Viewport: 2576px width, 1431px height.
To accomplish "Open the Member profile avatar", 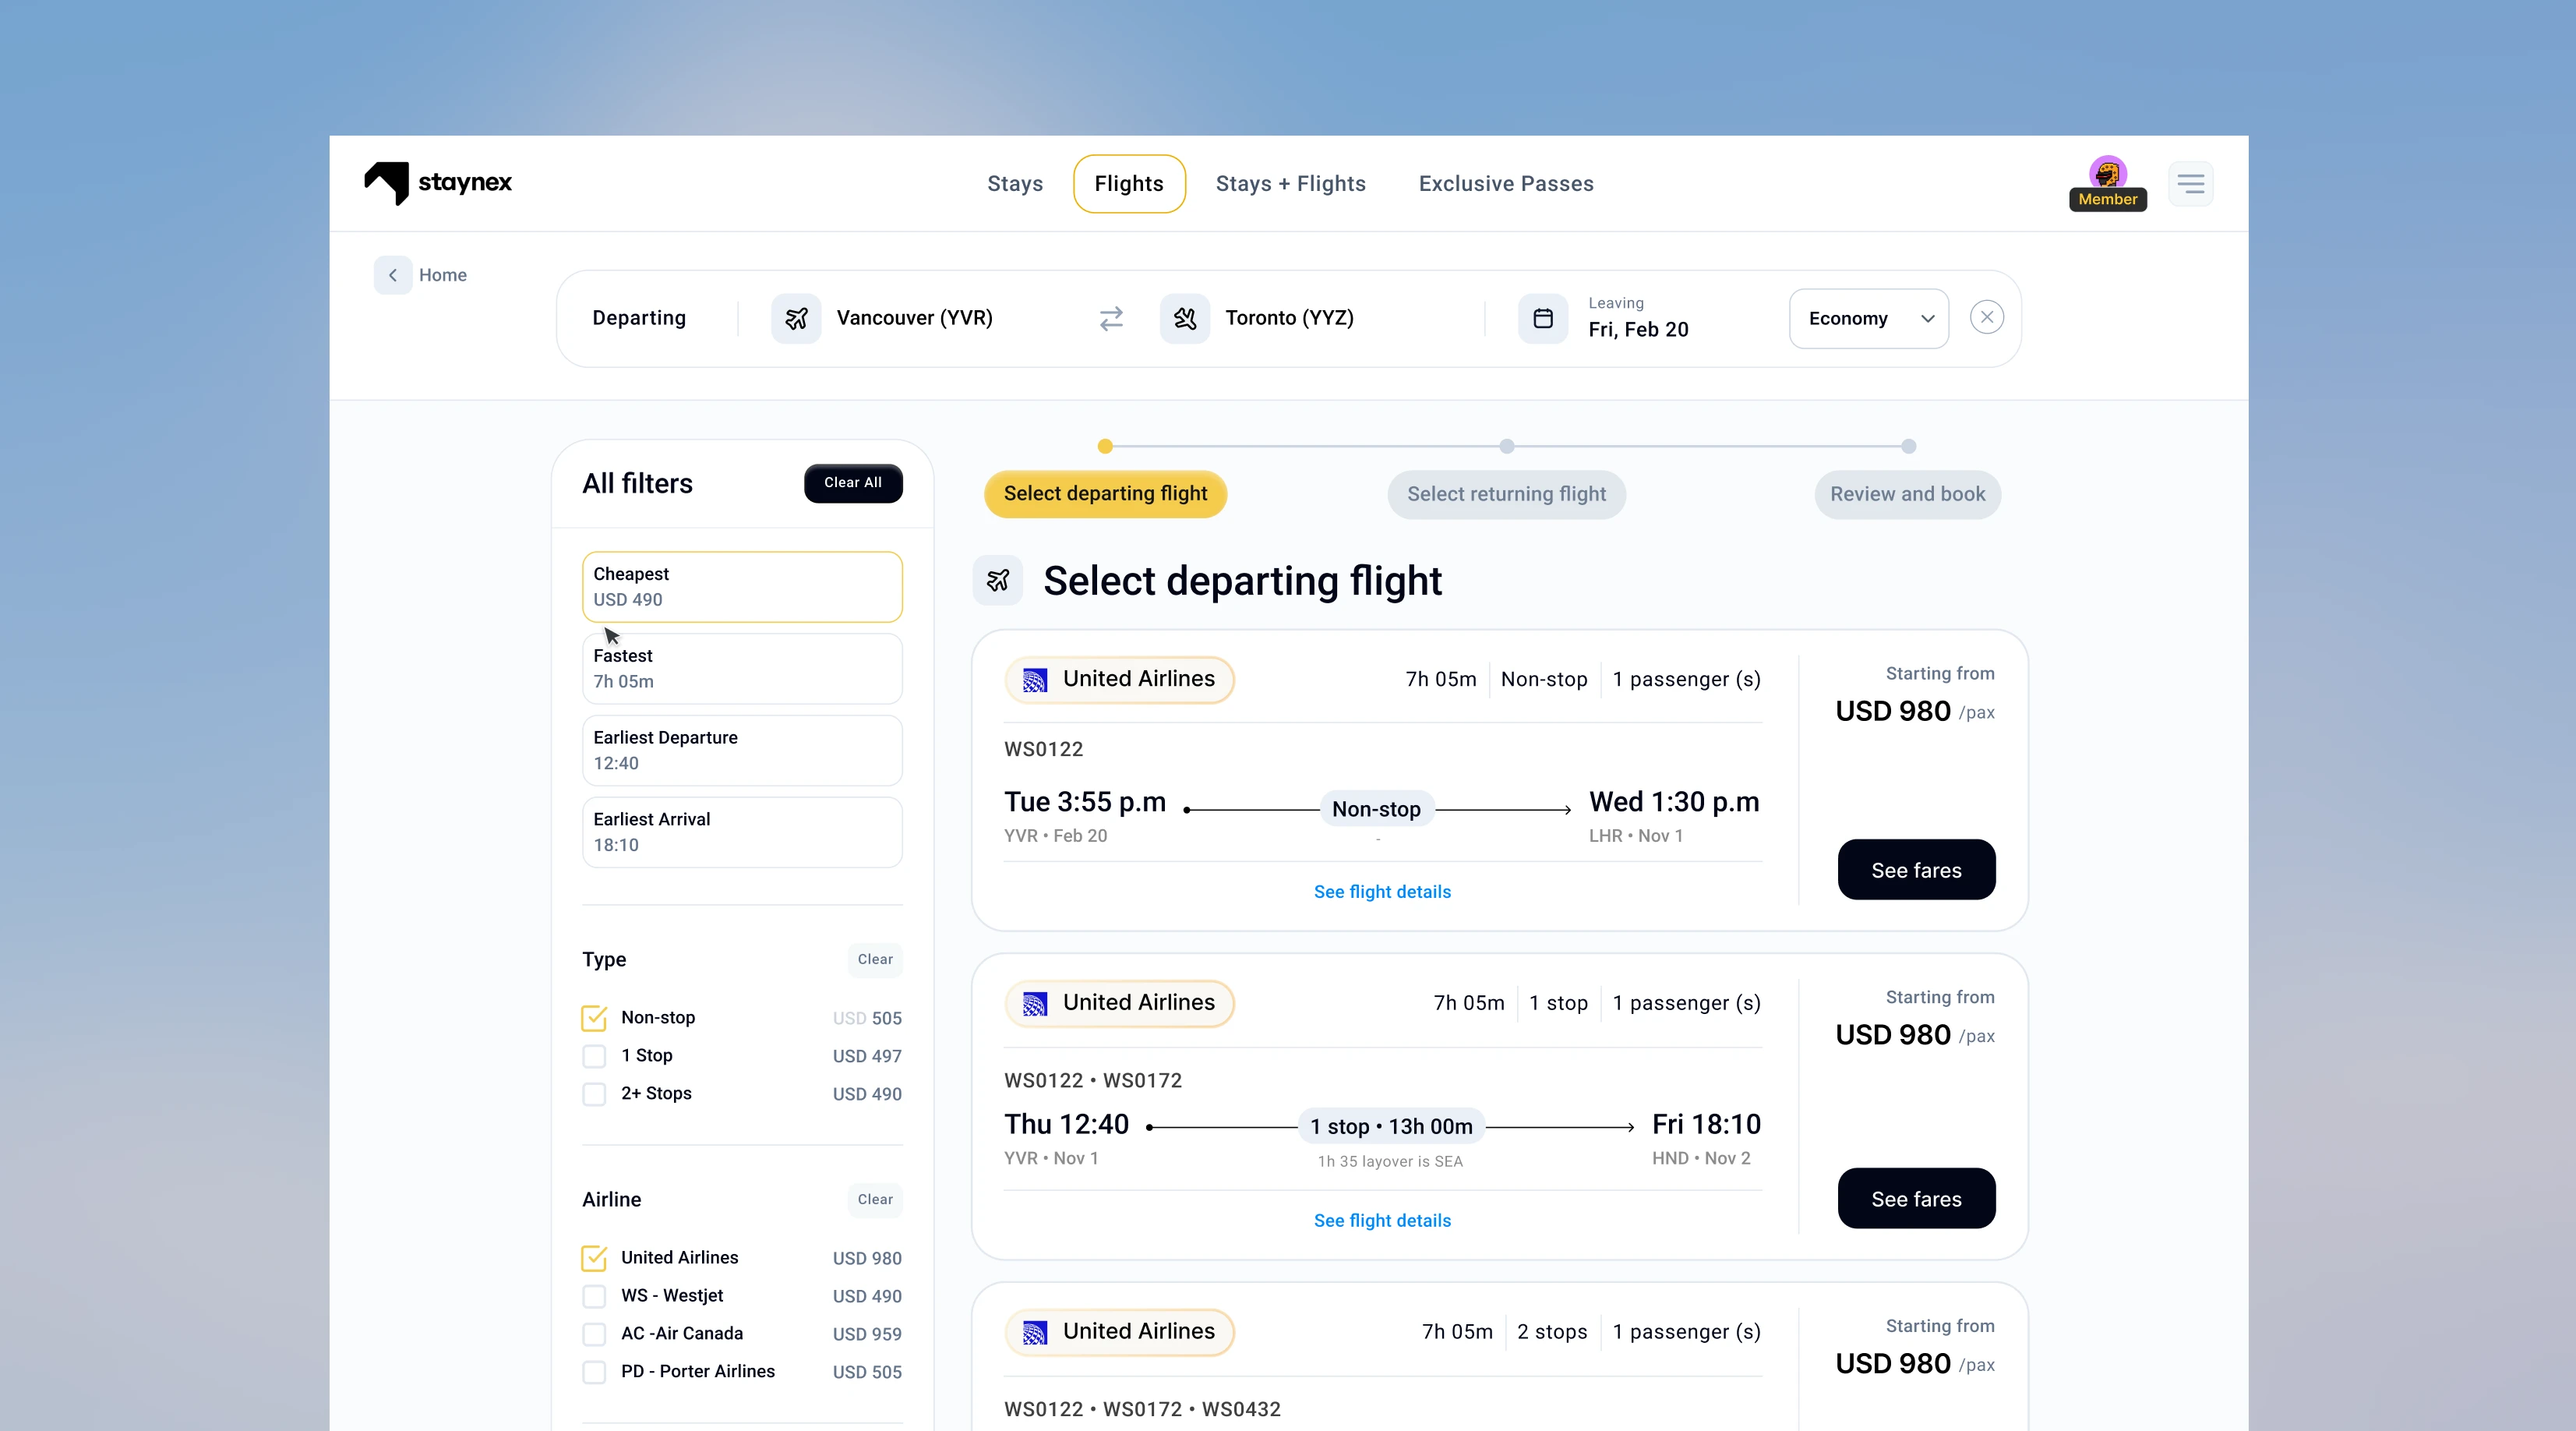I will click(2107, 173).
